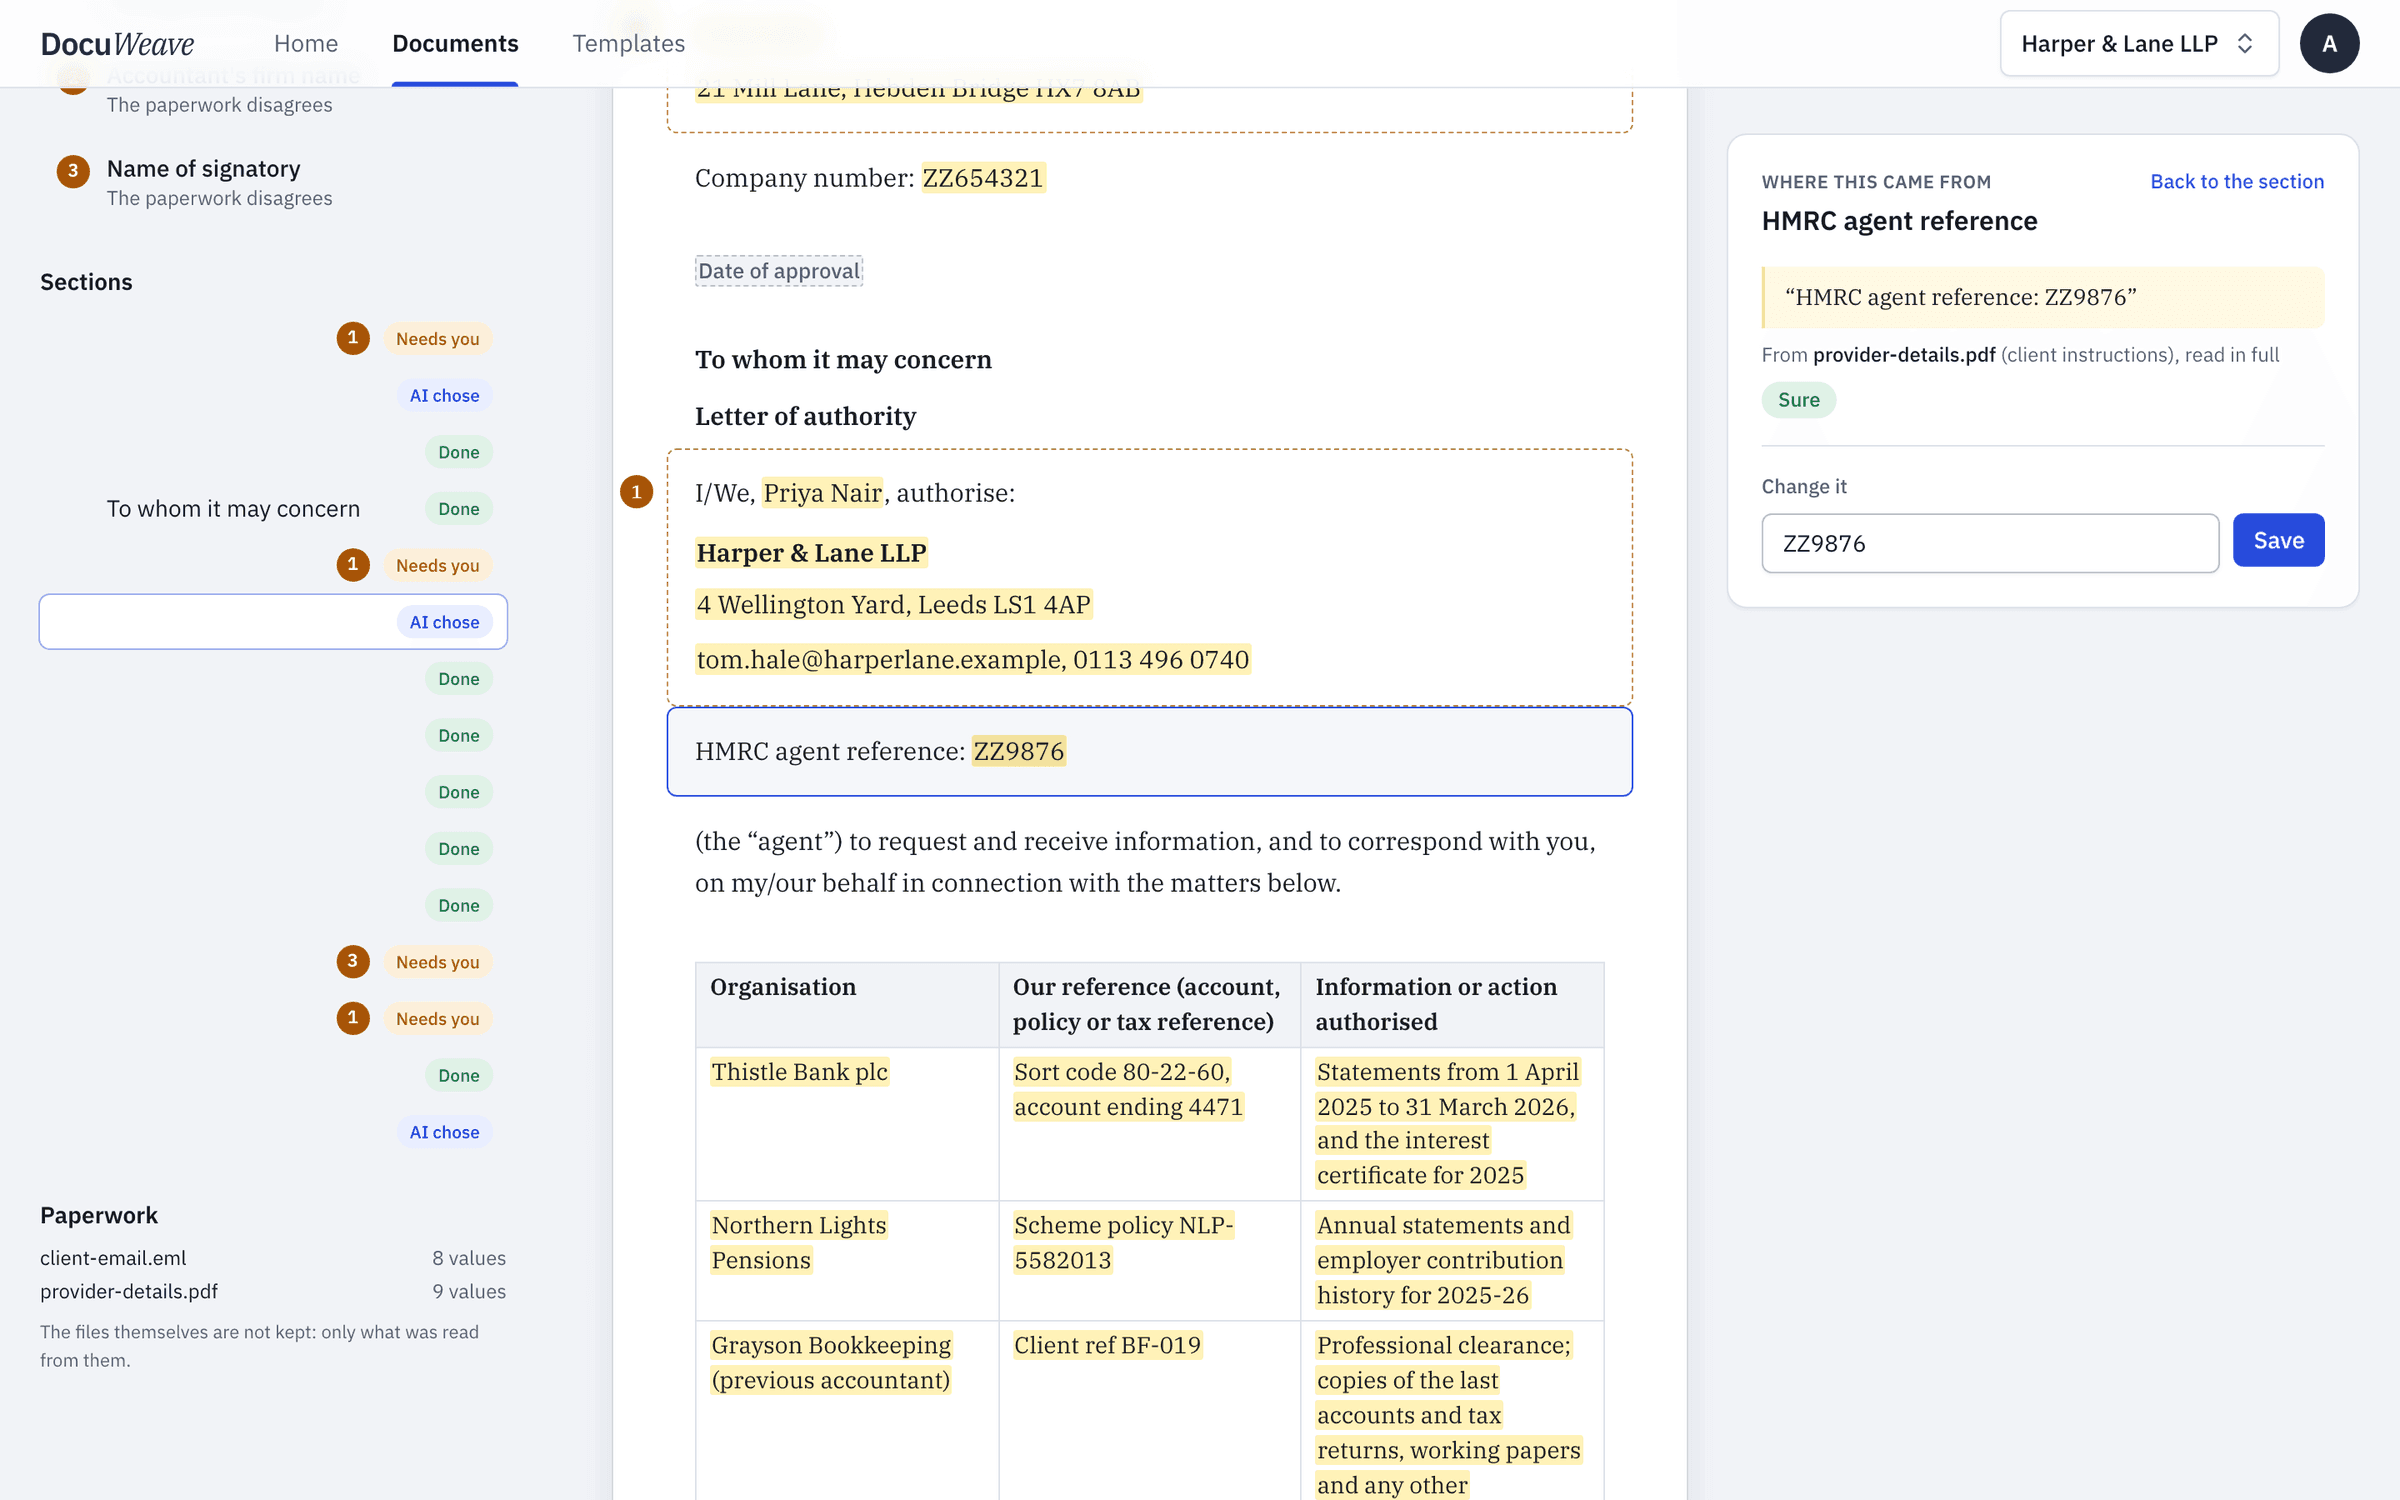Open the DocuWeave logo home link
2400x1500 pixels.
[117, 43]
